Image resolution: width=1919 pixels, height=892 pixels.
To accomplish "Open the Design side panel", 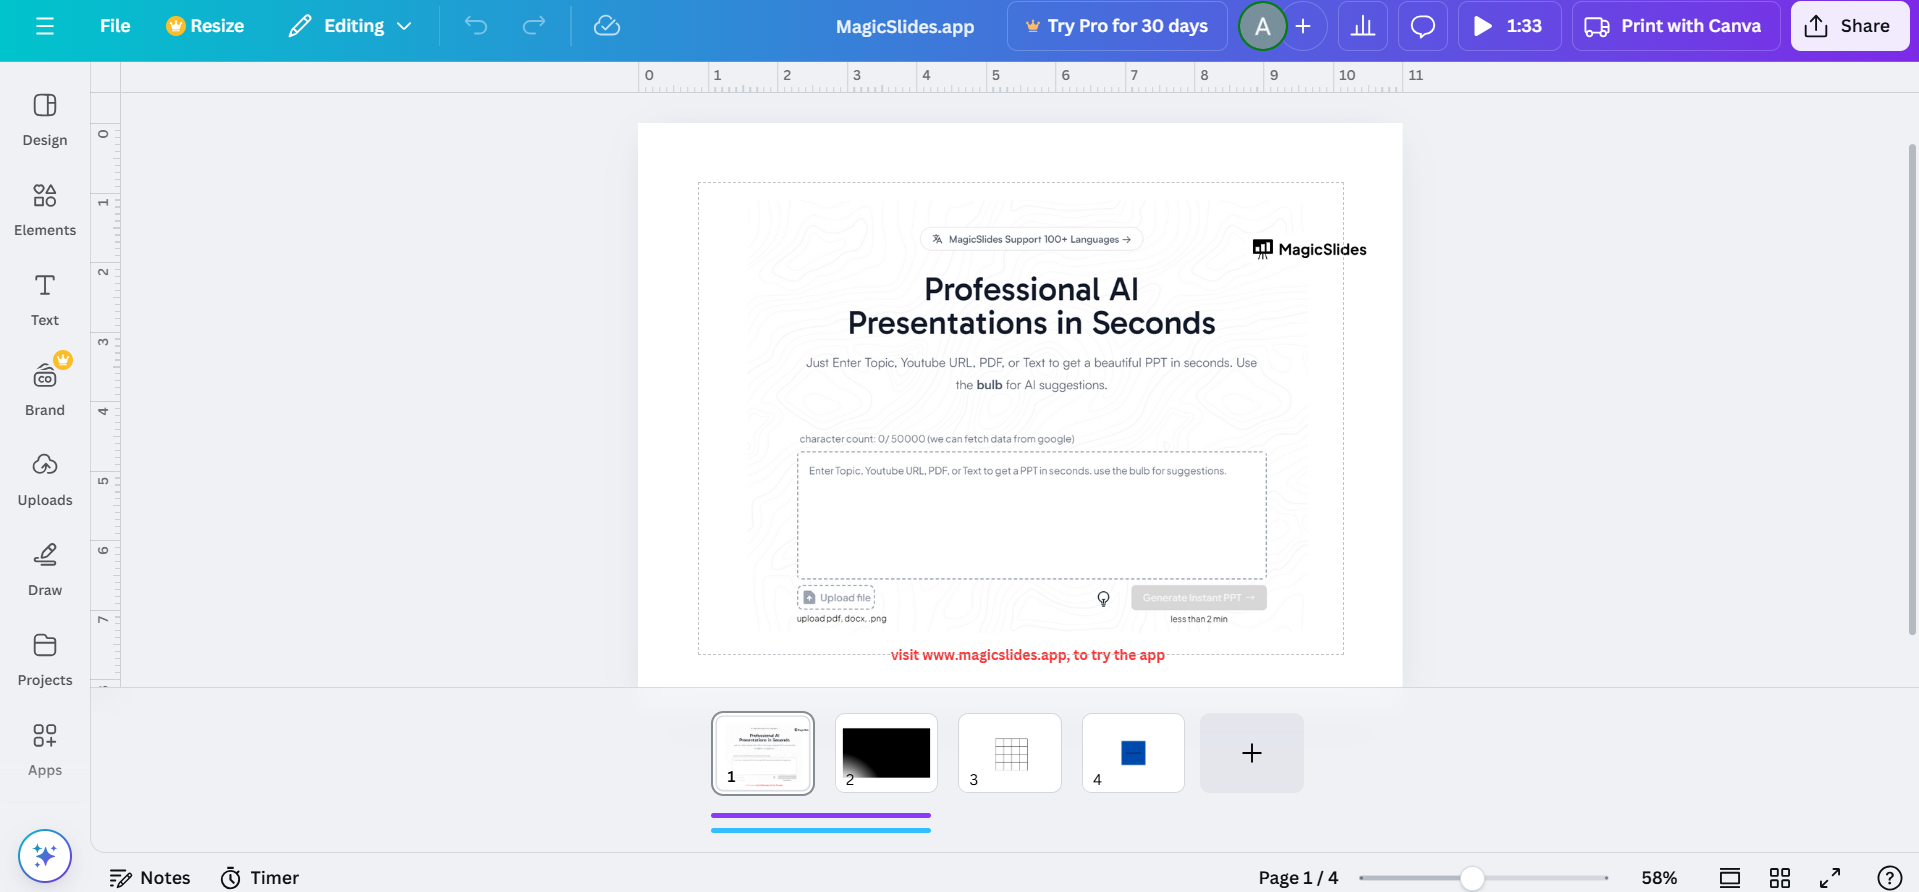I will [x=45, y=120].
